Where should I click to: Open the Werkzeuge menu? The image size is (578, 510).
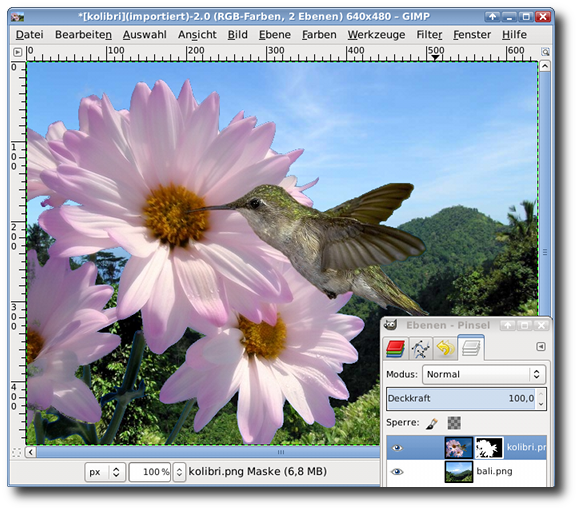(x=376, y=35)
